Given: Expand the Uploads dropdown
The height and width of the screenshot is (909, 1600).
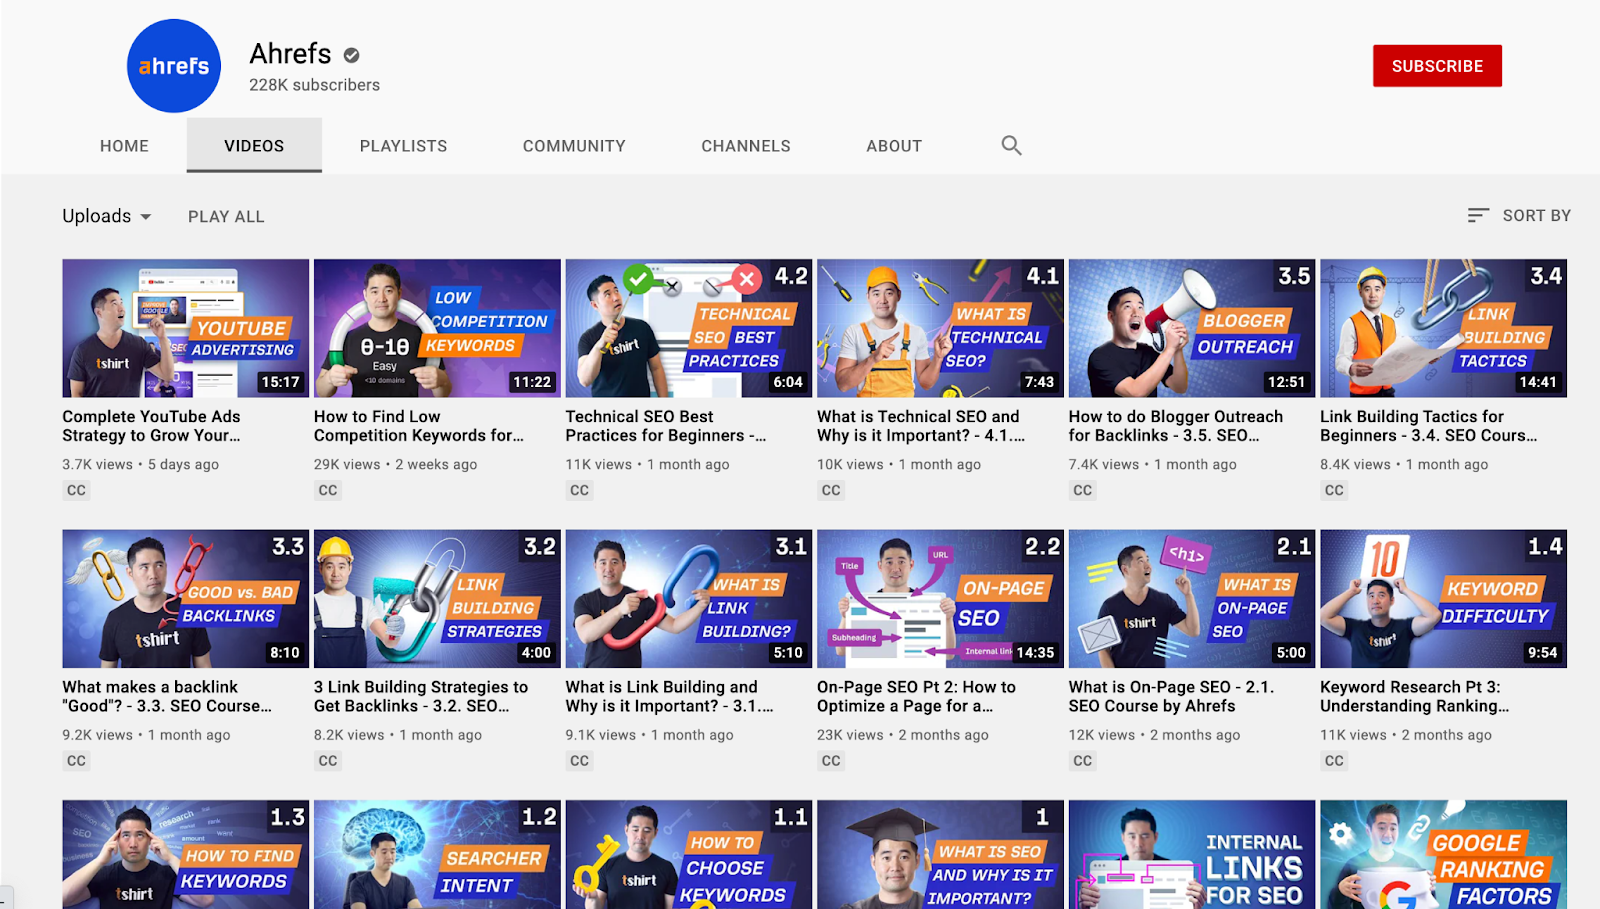Looking at the screenshot, I should click(x=107, y=216).
